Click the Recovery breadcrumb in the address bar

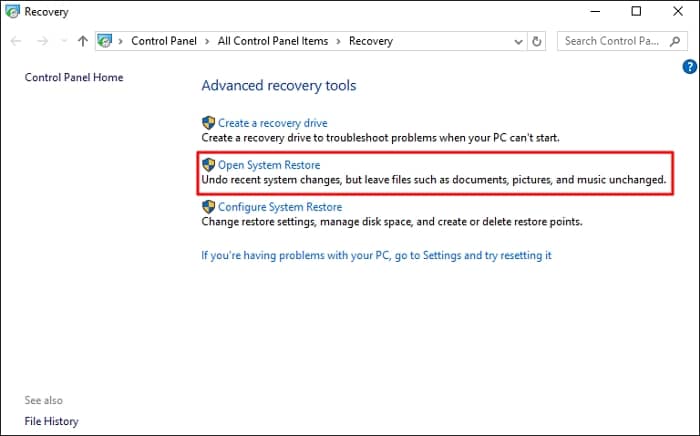click(x=371, y=41)
